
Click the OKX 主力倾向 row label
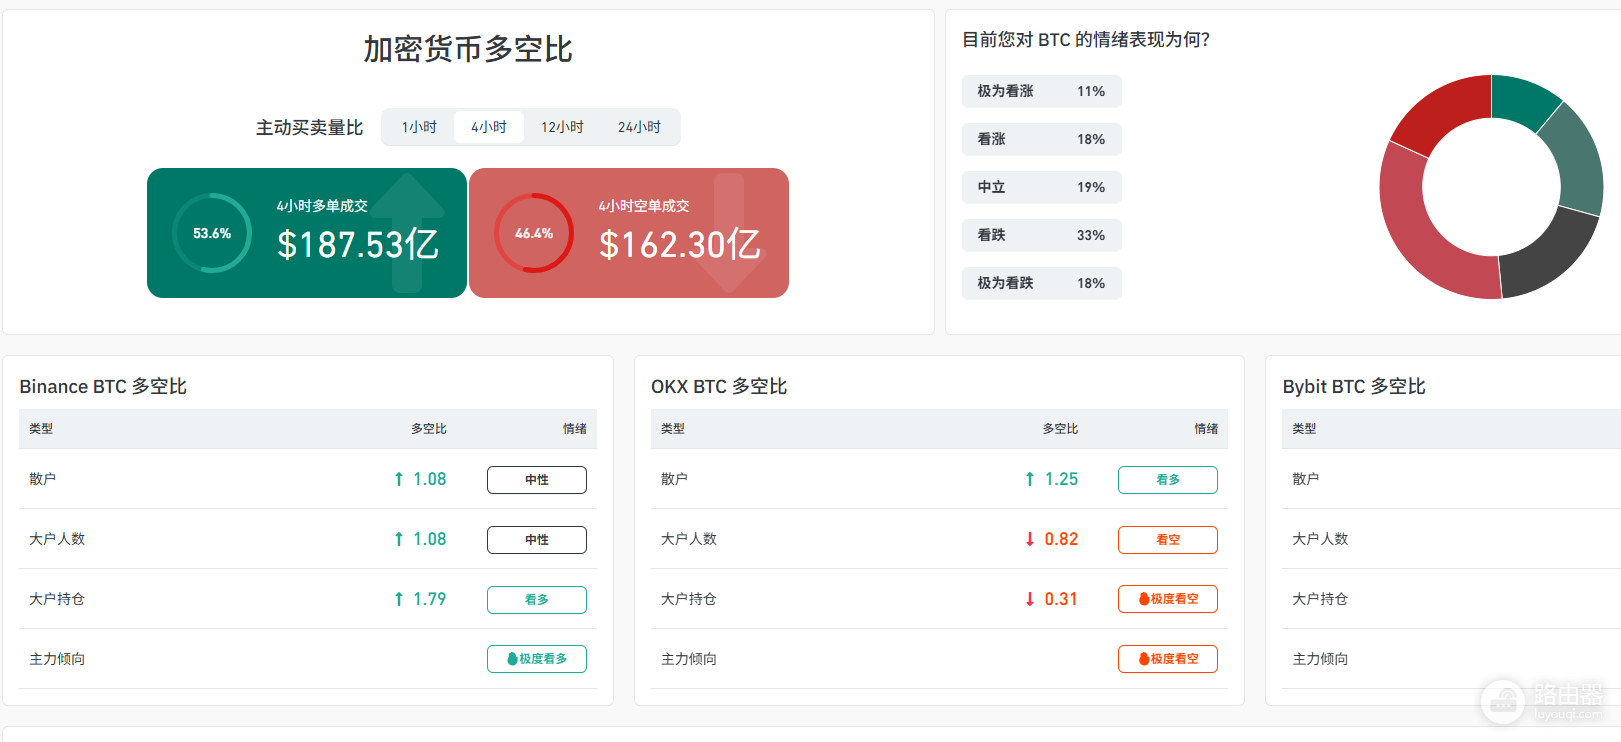tap(689, 659)
